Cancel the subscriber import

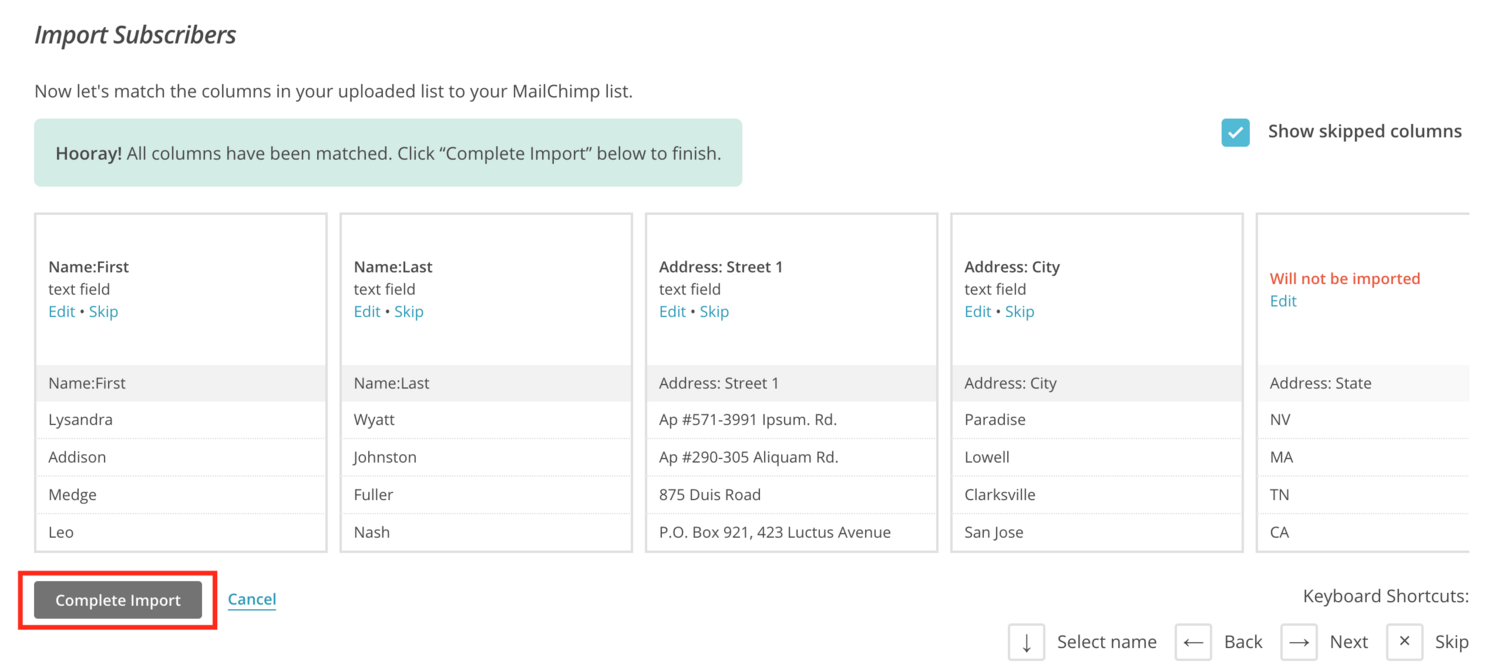point(252,600)
